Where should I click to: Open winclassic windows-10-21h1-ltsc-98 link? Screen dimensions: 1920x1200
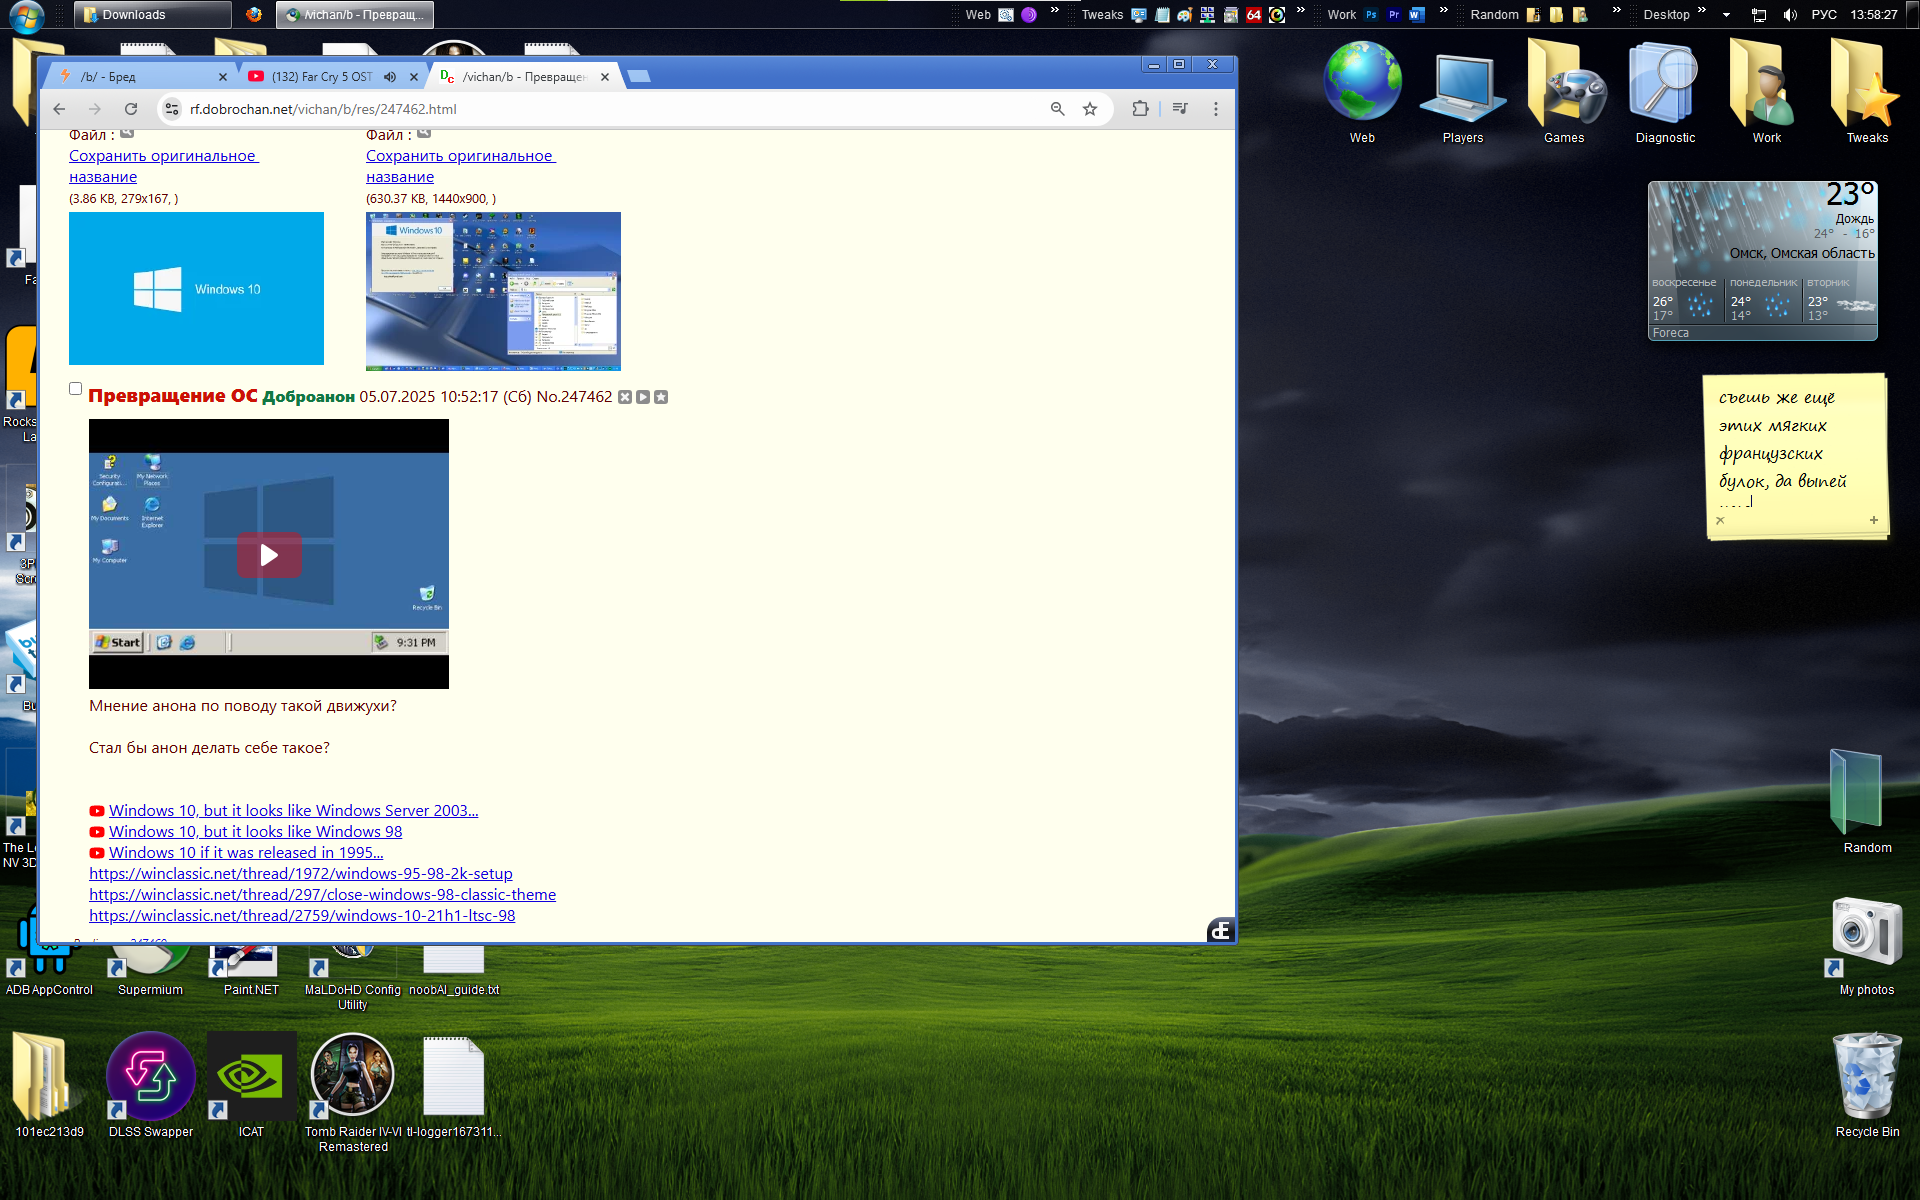coord(302,916)
